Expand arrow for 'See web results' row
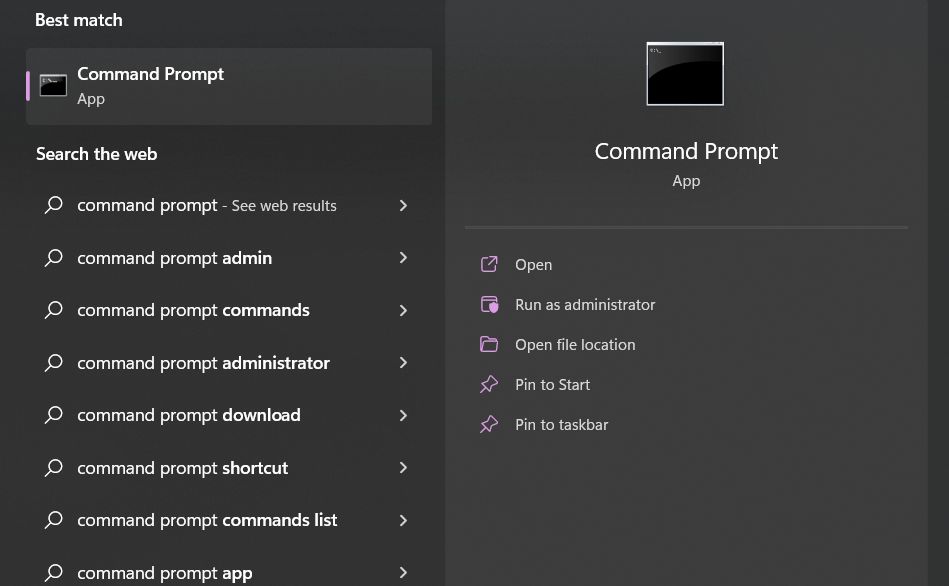949x586 pixels. pyautogui.click(x=403, y=205)
